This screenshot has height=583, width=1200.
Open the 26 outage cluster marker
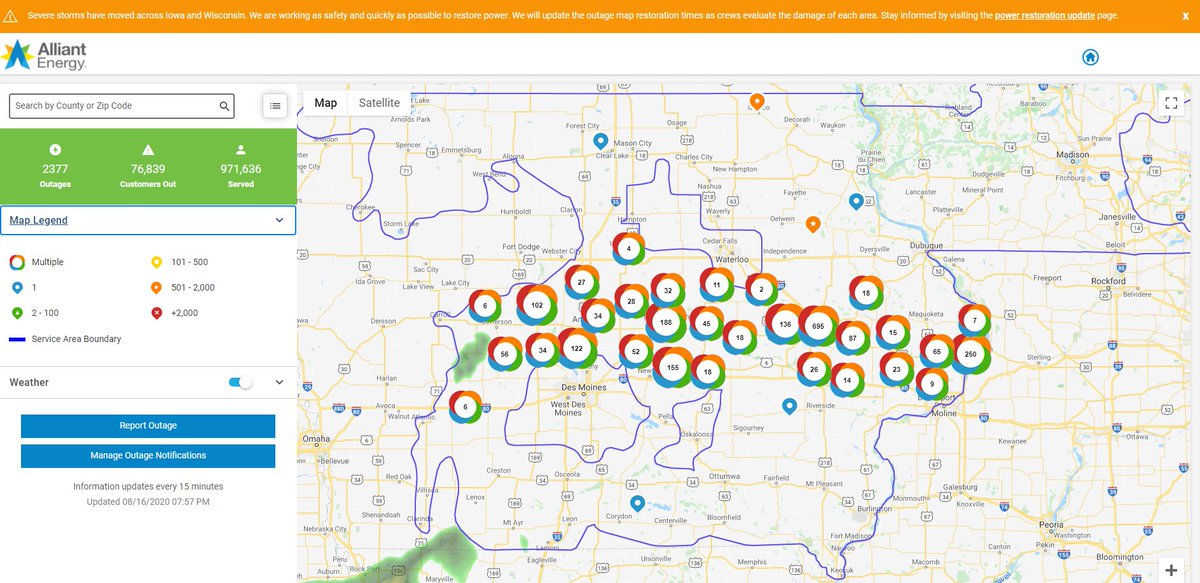(x=814, y=369)
